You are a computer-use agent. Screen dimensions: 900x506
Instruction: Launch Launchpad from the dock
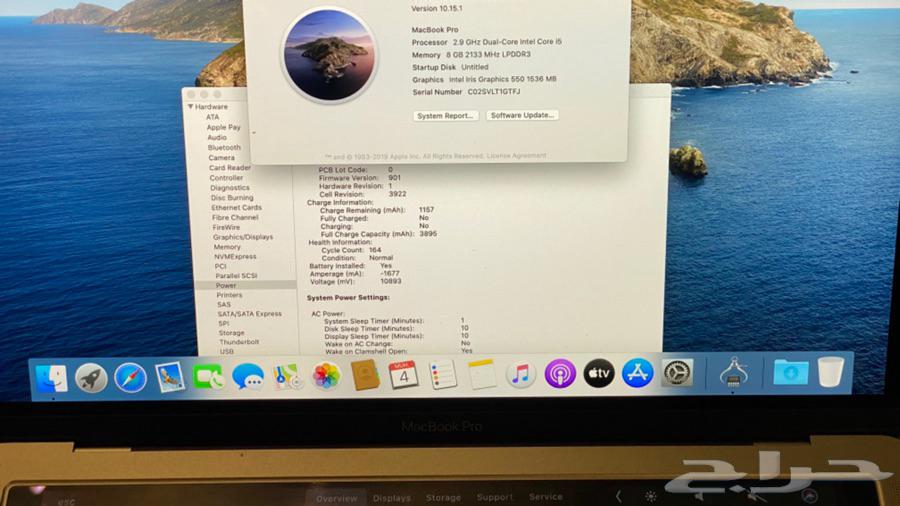91,379
